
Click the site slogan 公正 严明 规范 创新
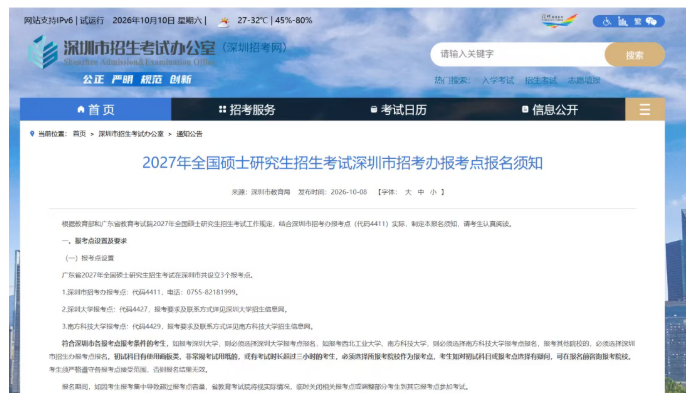pyautogui.click(x=137, y=80)
